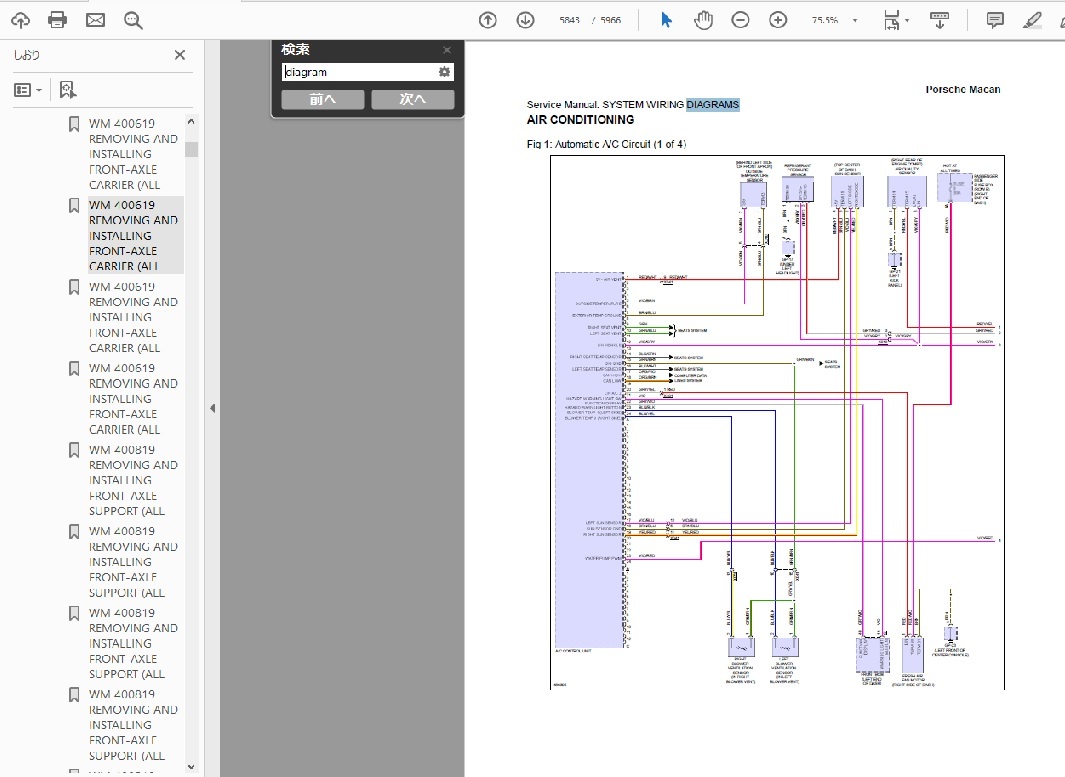Open search settings gear icon
1065x777 pixels.
pyautogui.click(x=444, y=72)
